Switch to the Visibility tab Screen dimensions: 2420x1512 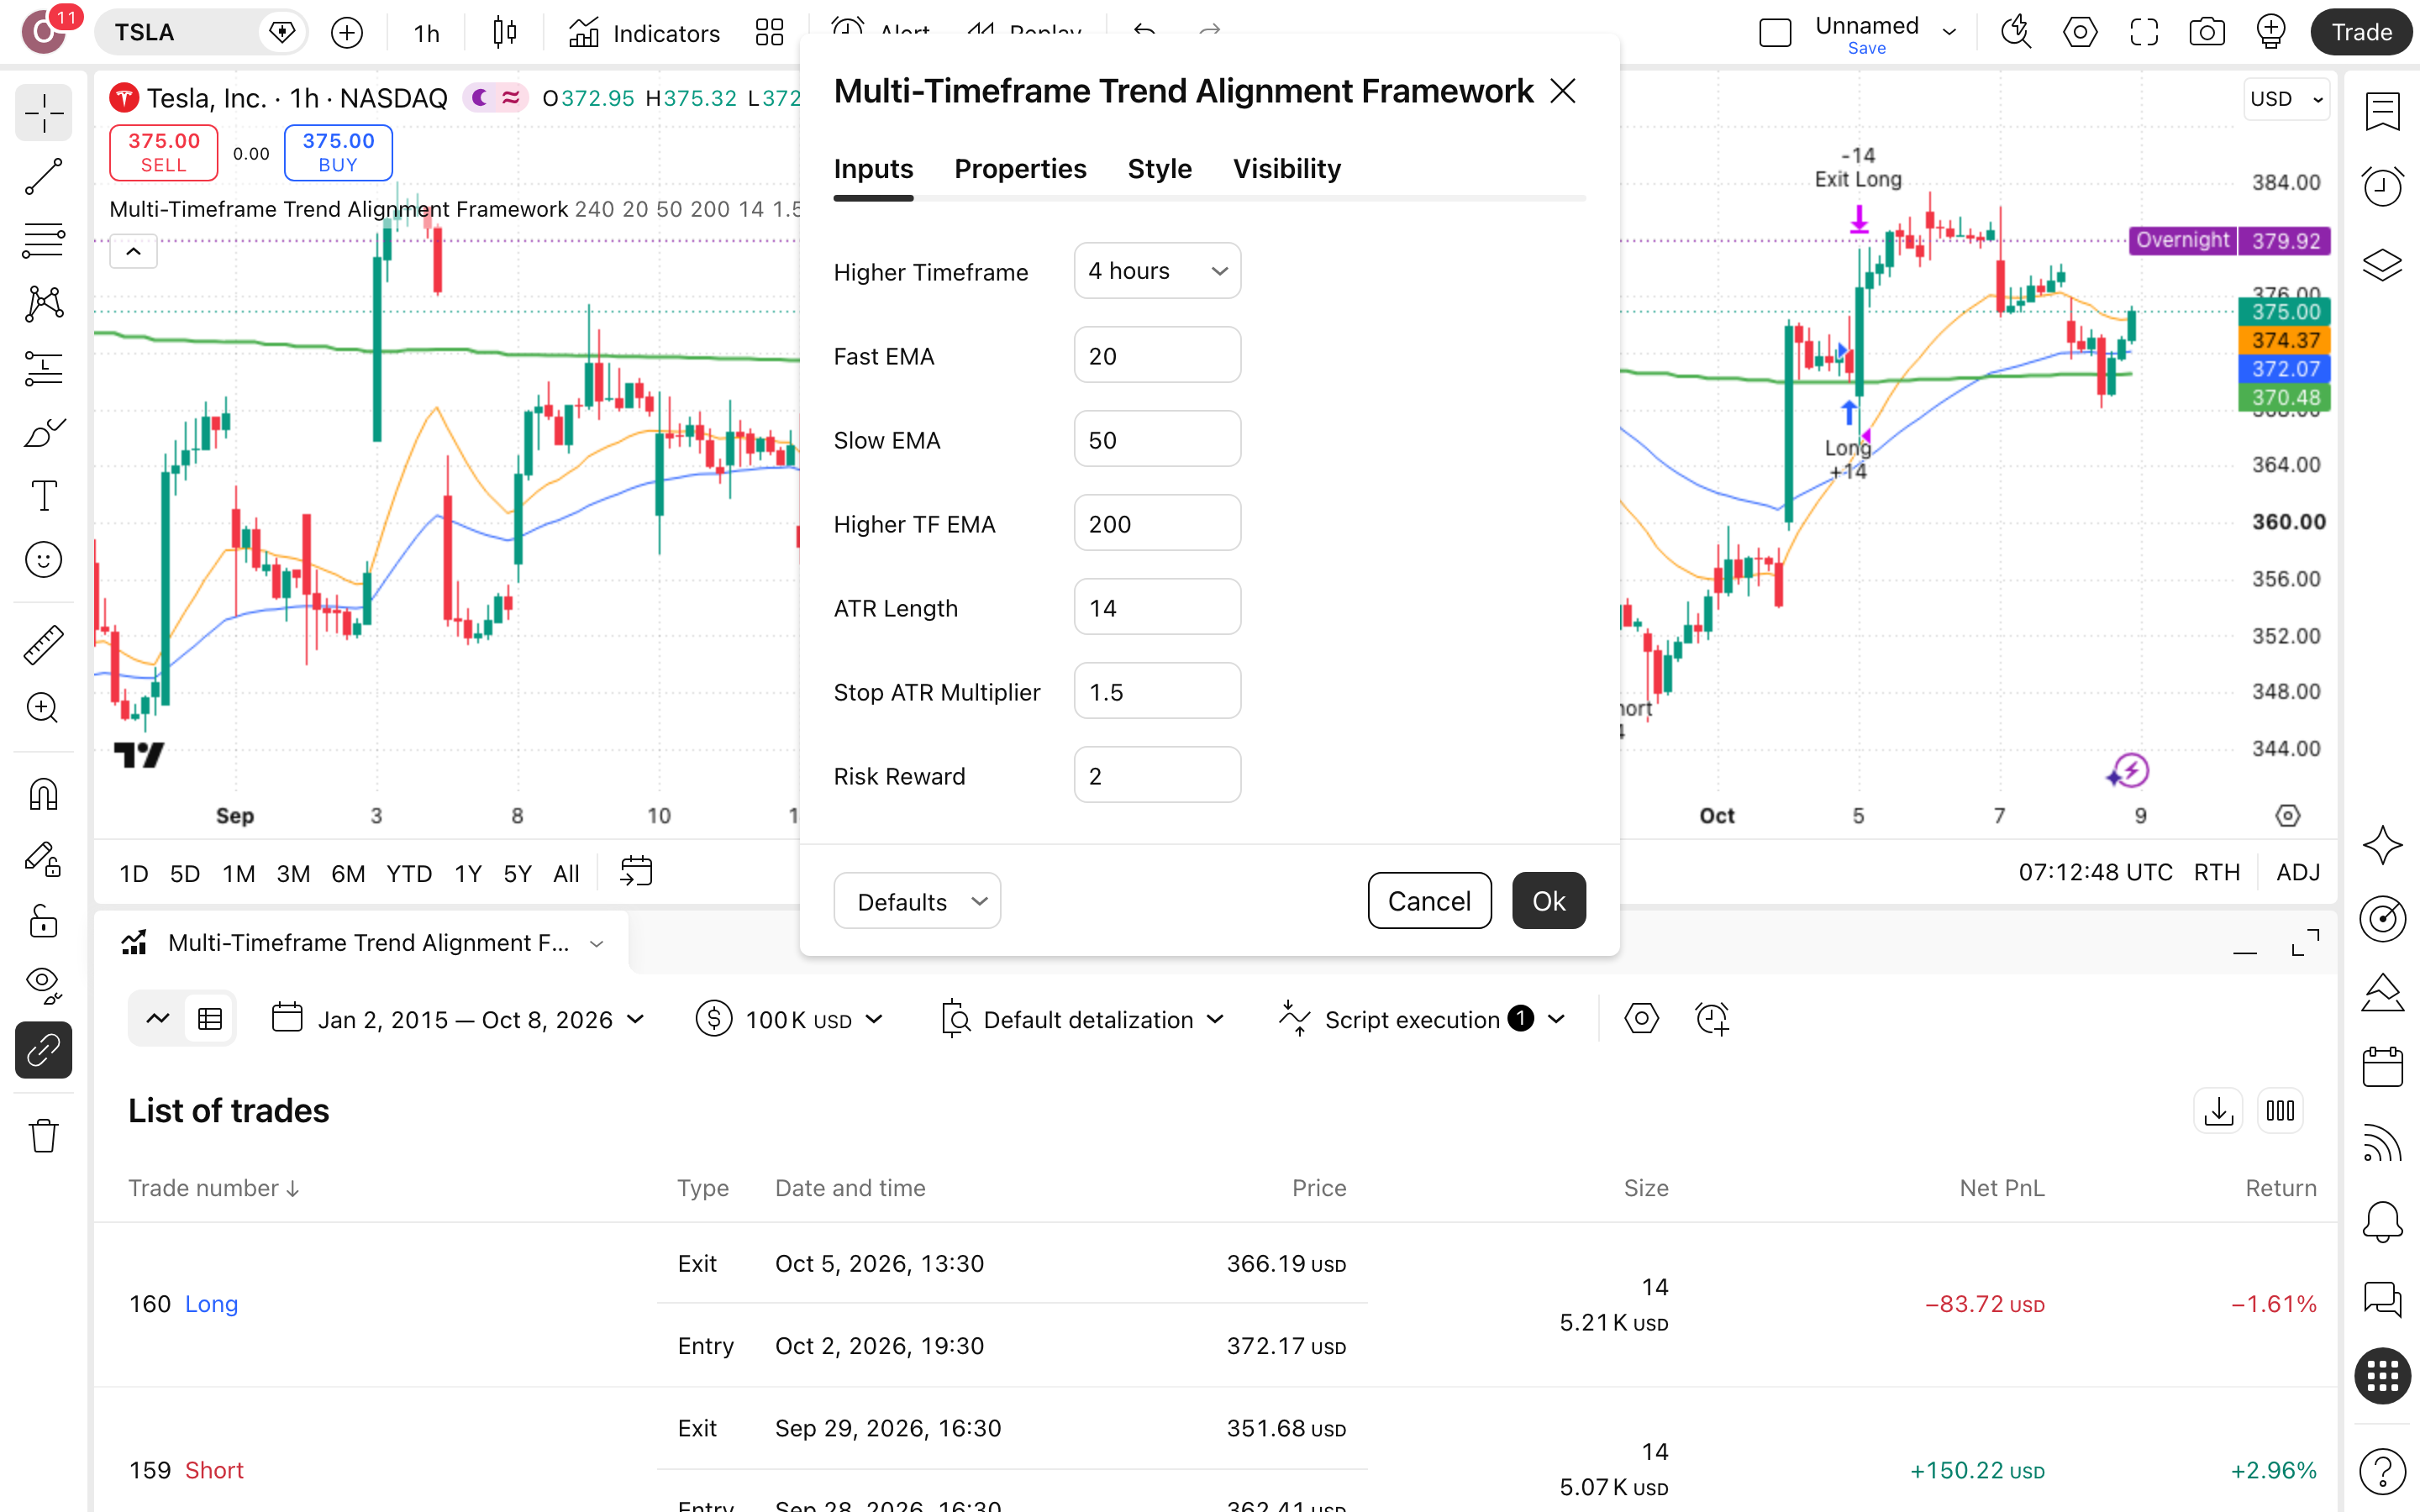(1286, 169)
